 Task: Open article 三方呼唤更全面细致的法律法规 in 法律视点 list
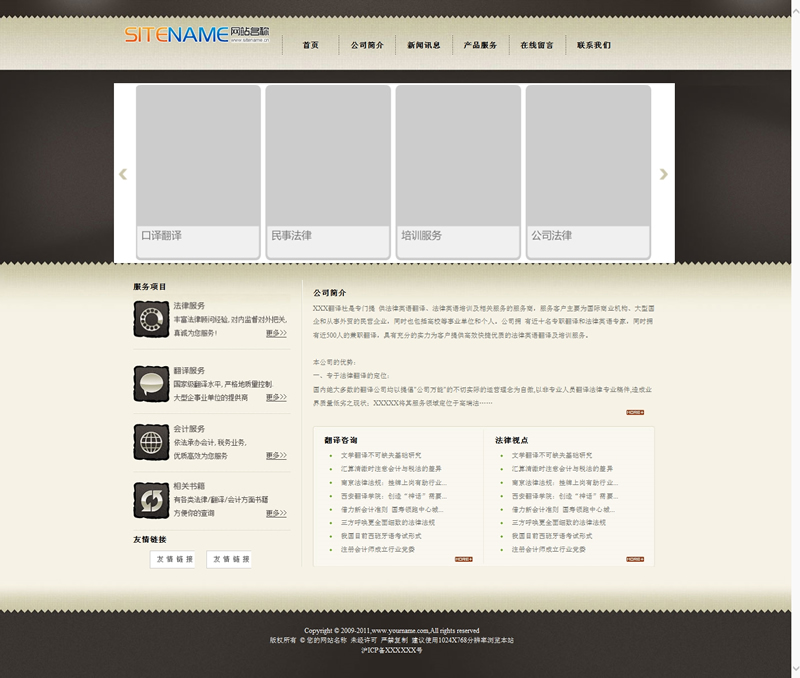(558, 522)
